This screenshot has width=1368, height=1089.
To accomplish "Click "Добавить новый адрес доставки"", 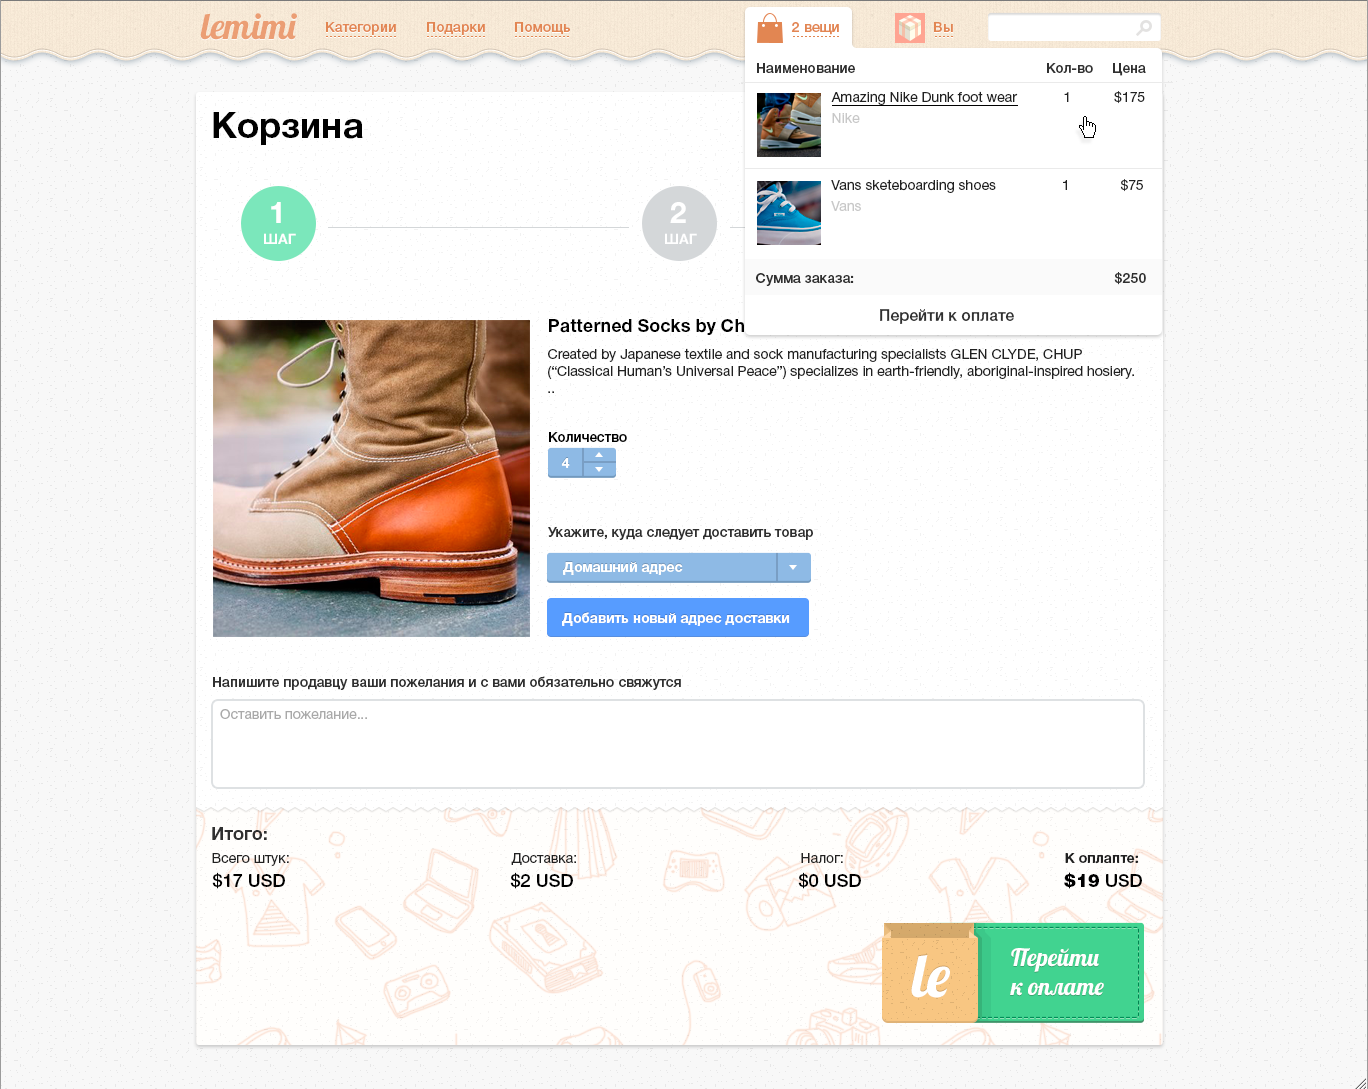I will [678, 617].
